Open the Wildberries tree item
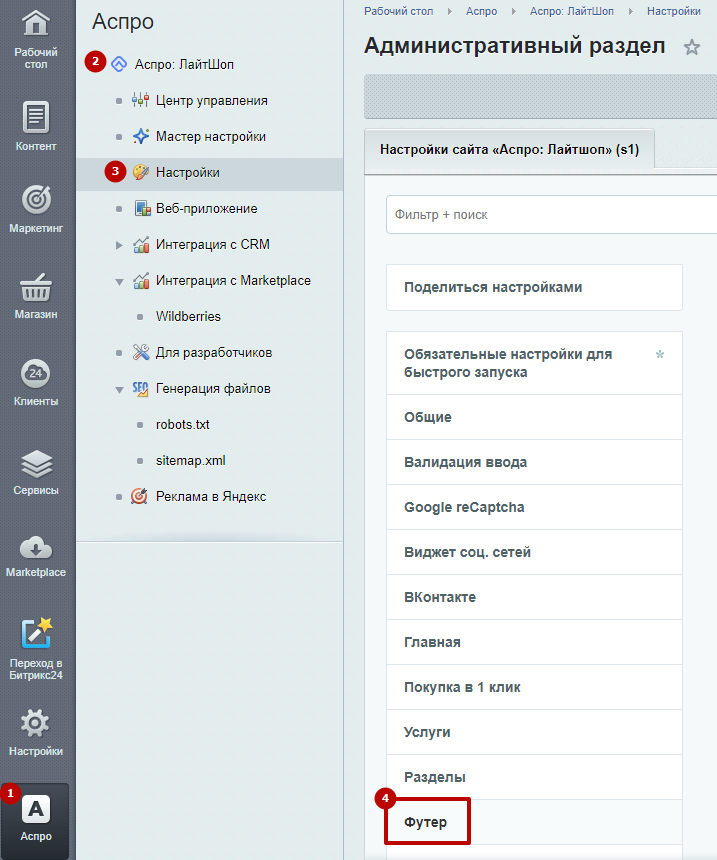 point(188,316)
